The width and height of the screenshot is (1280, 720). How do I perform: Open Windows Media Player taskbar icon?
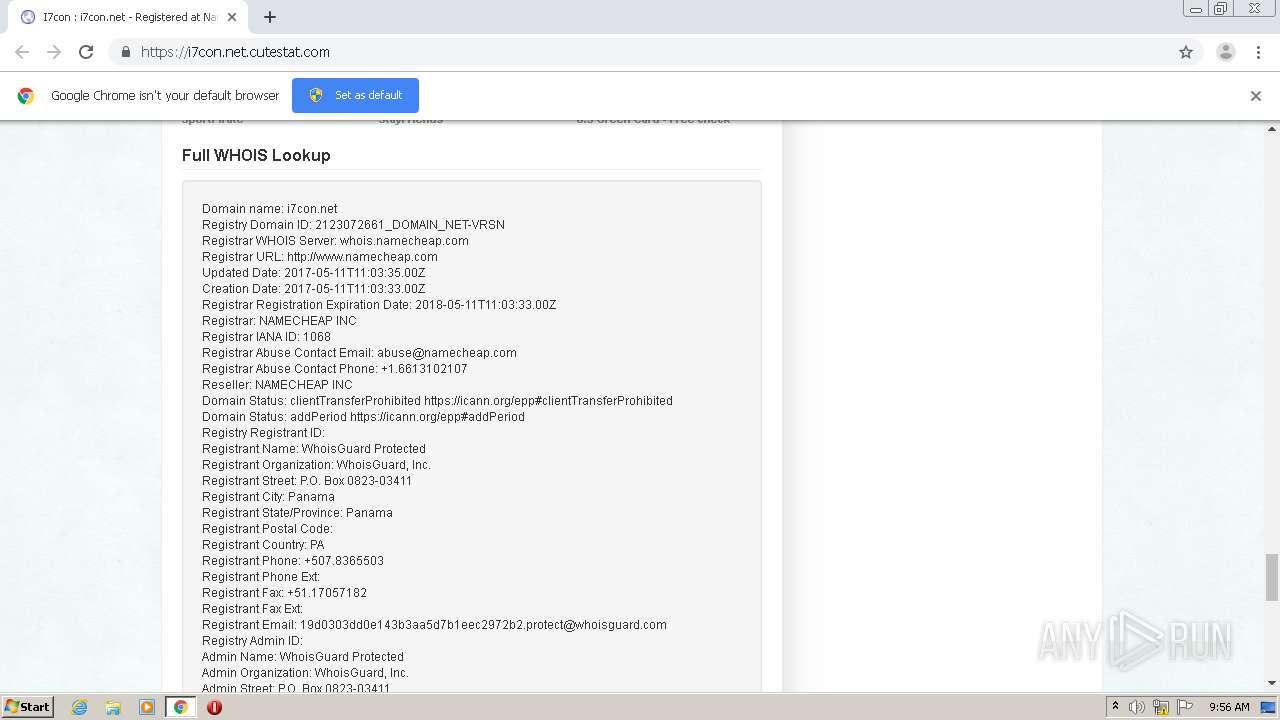147,707
